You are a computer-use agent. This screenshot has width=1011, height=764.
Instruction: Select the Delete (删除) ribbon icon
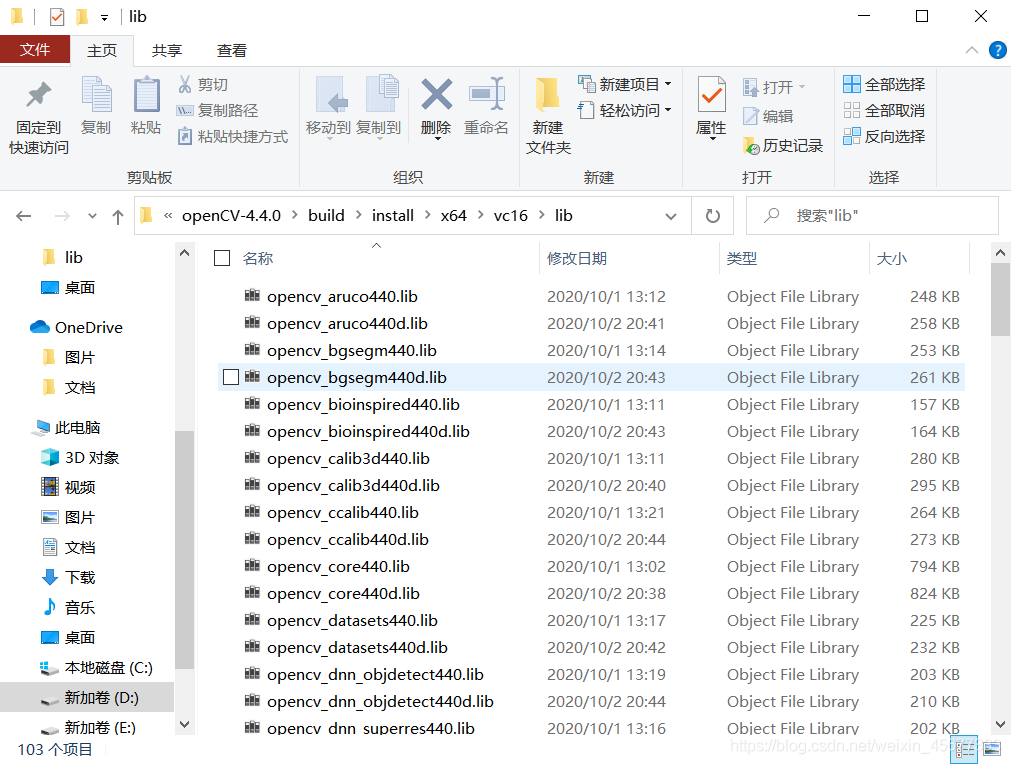[436, 105]
